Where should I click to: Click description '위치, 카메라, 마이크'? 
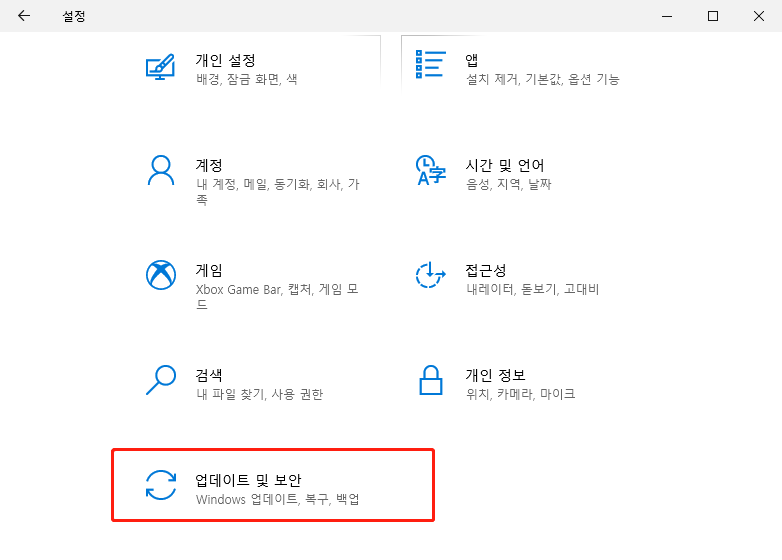click(520, 394)
